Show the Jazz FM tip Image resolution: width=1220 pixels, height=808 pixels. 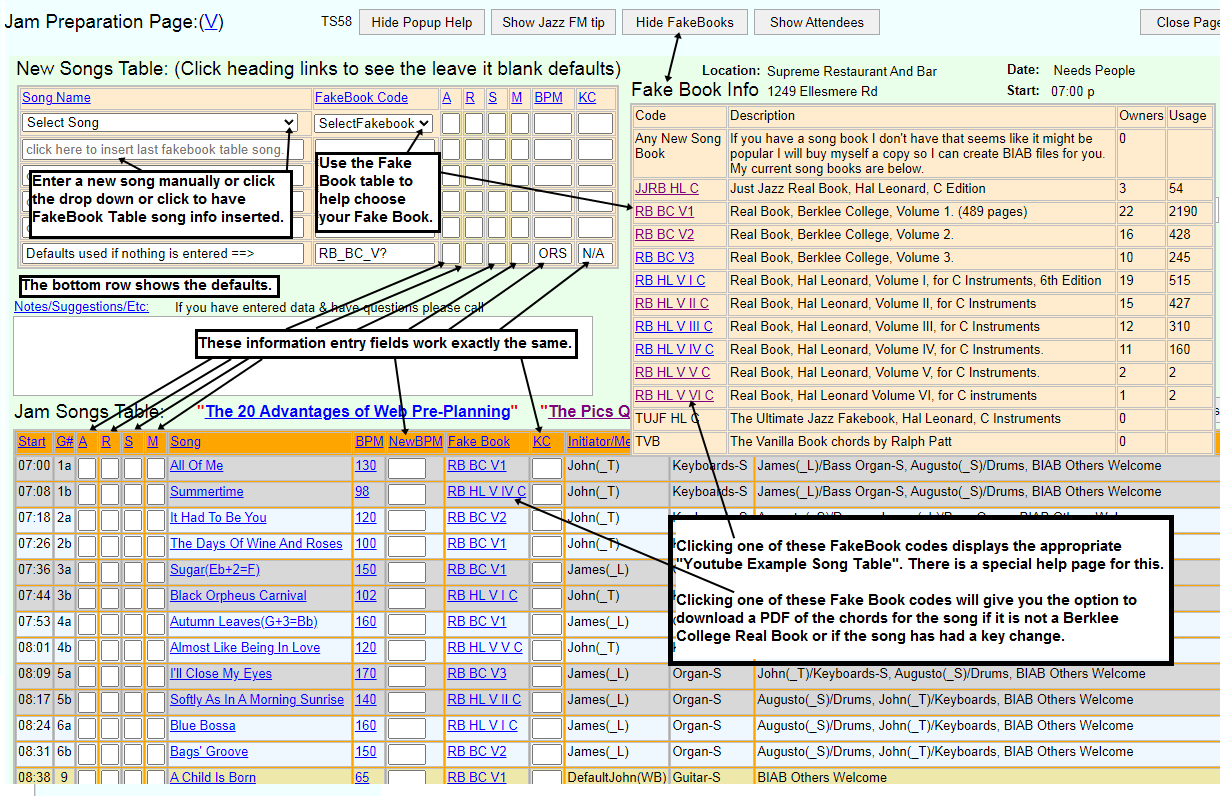click(x=553, y=22)
